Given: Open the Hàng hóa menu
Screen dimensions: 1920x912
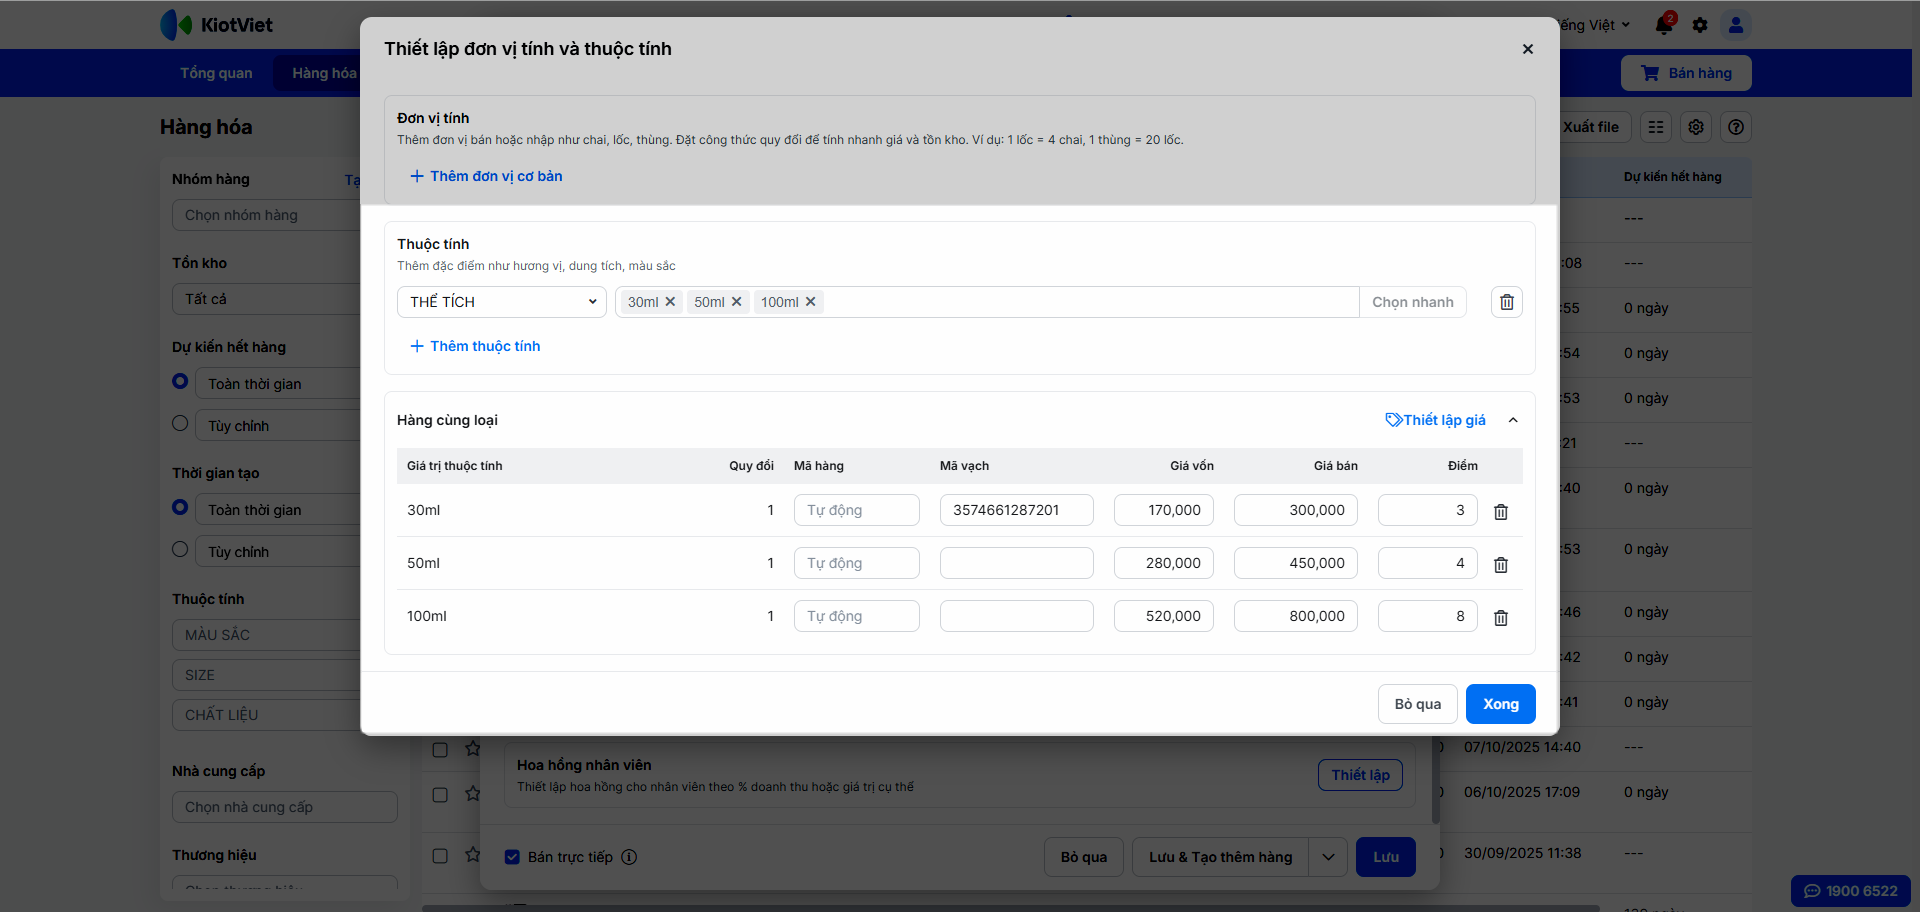Looking at the screenshot, I should 323,73.
